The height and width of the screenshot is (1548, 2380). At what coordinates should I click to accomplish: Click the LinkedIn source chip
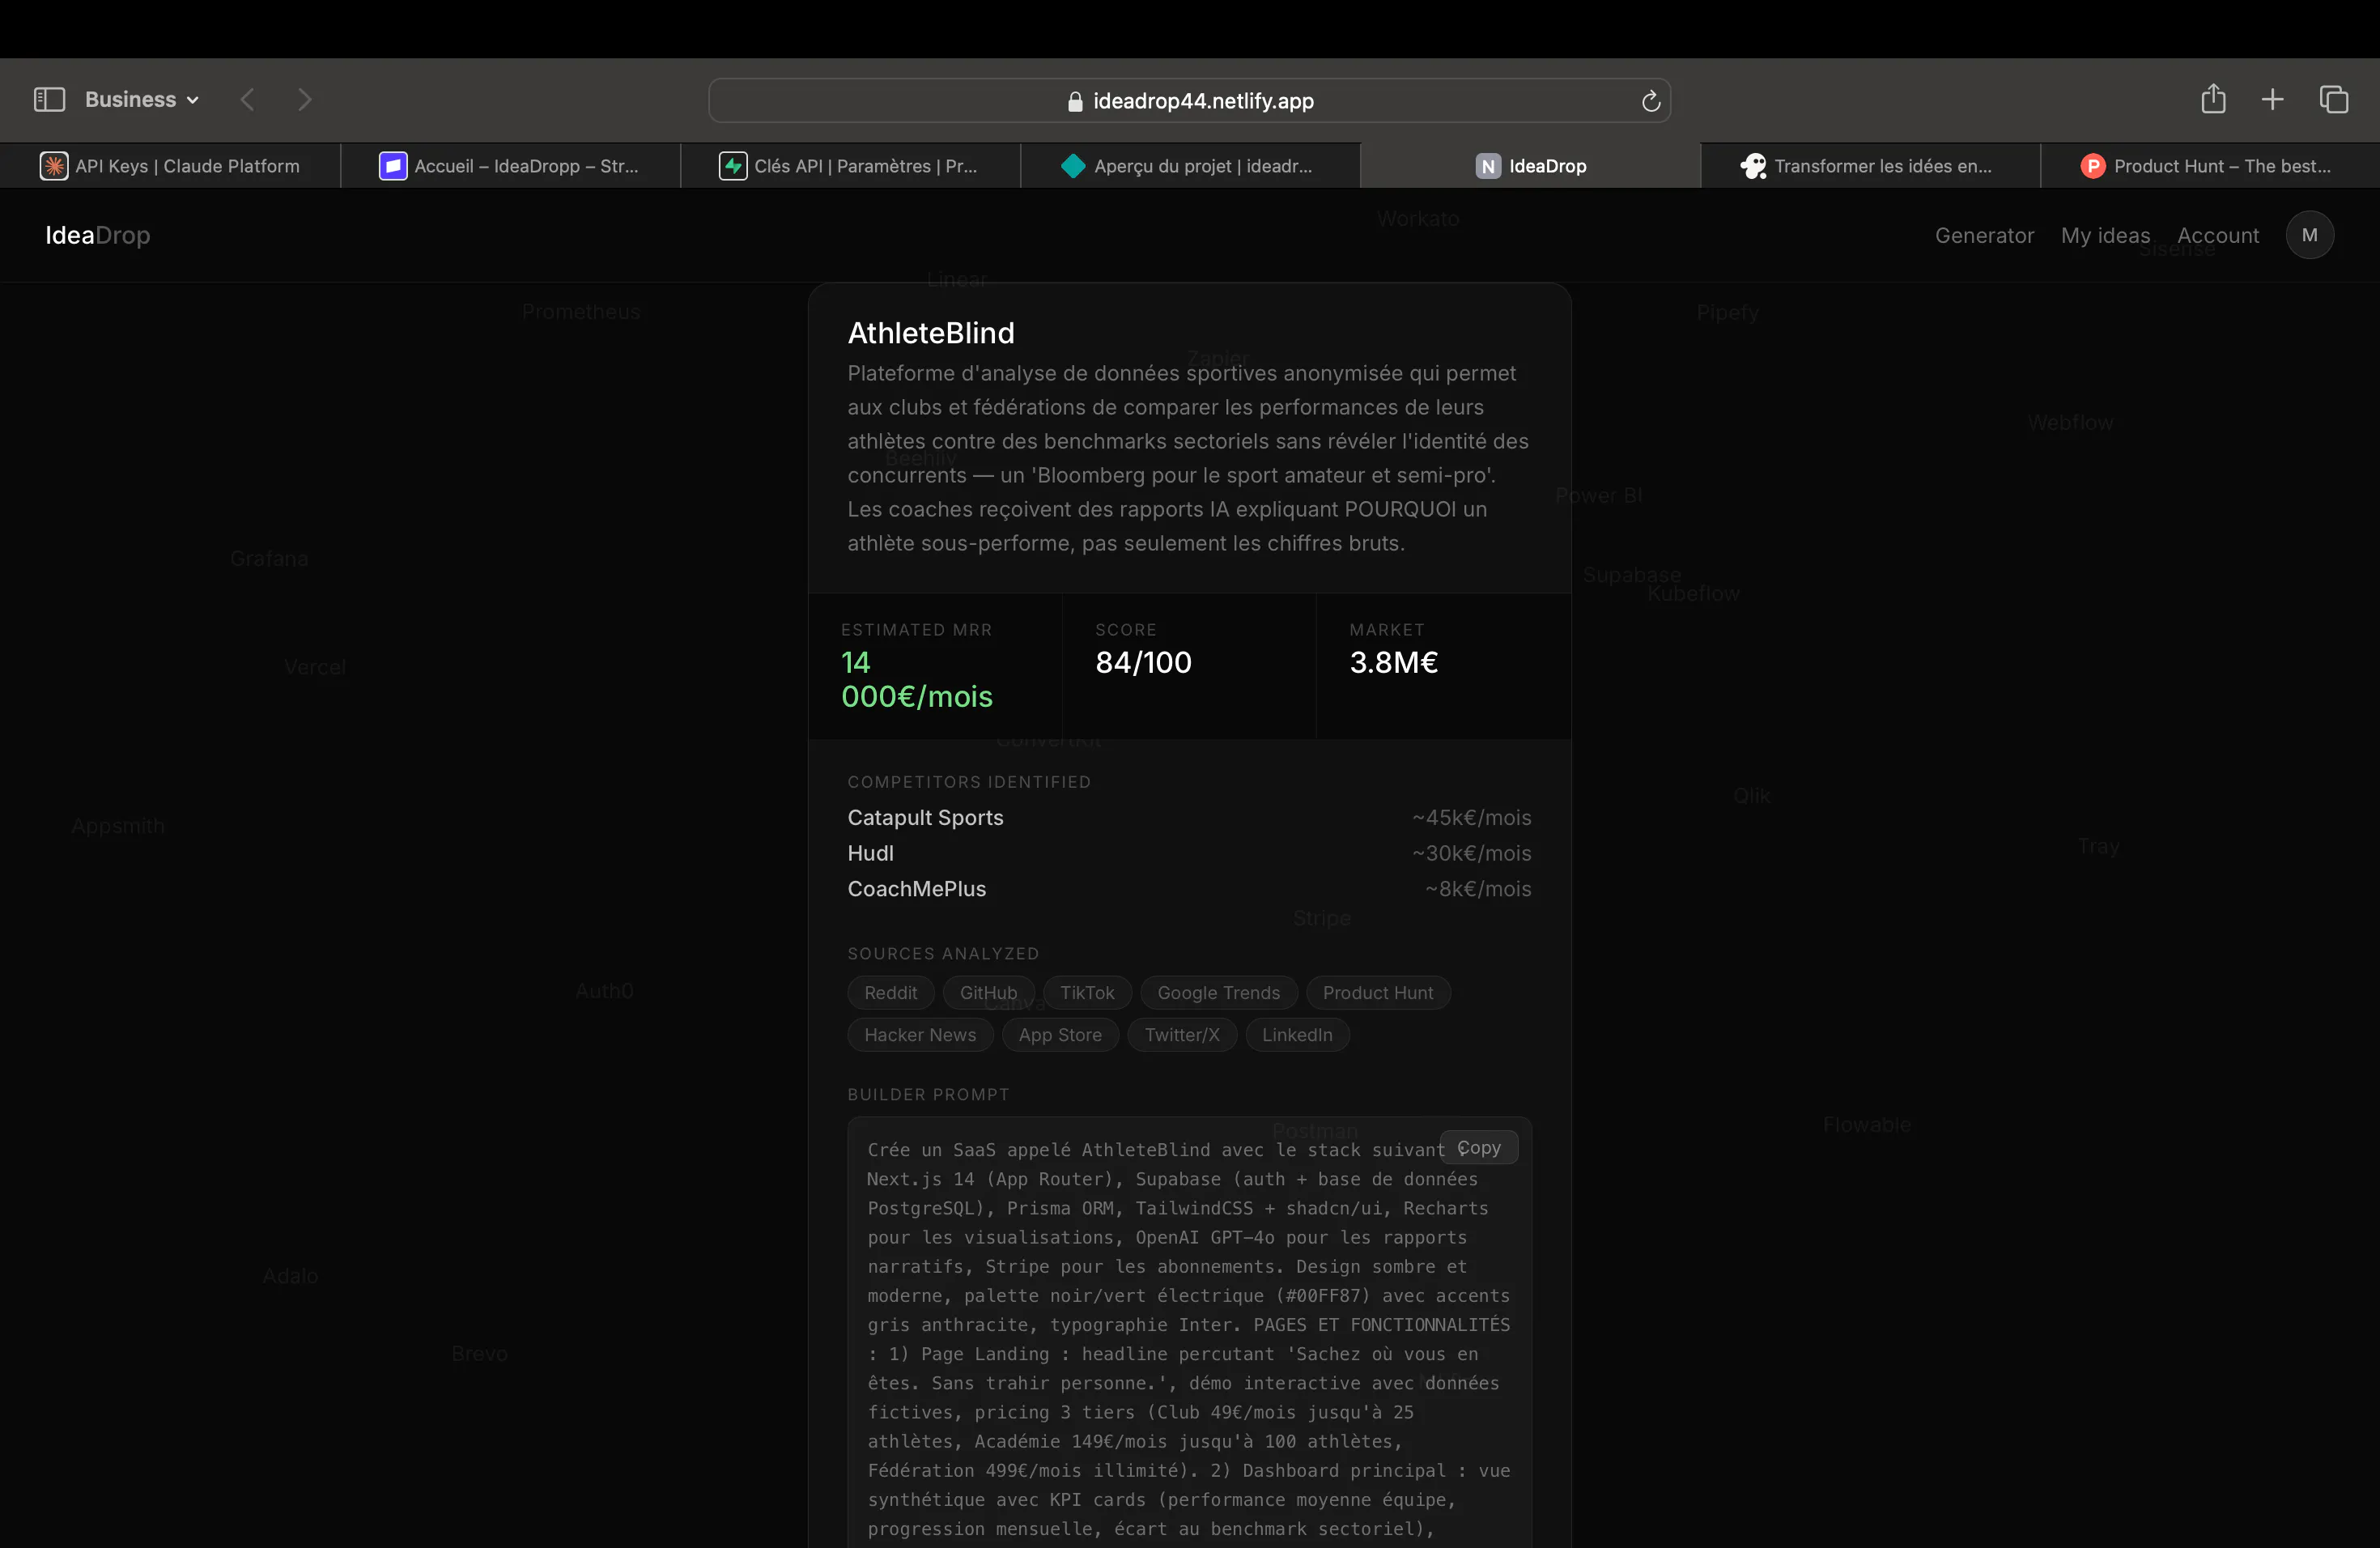pyautogui.click(x=1297, y=1035)
